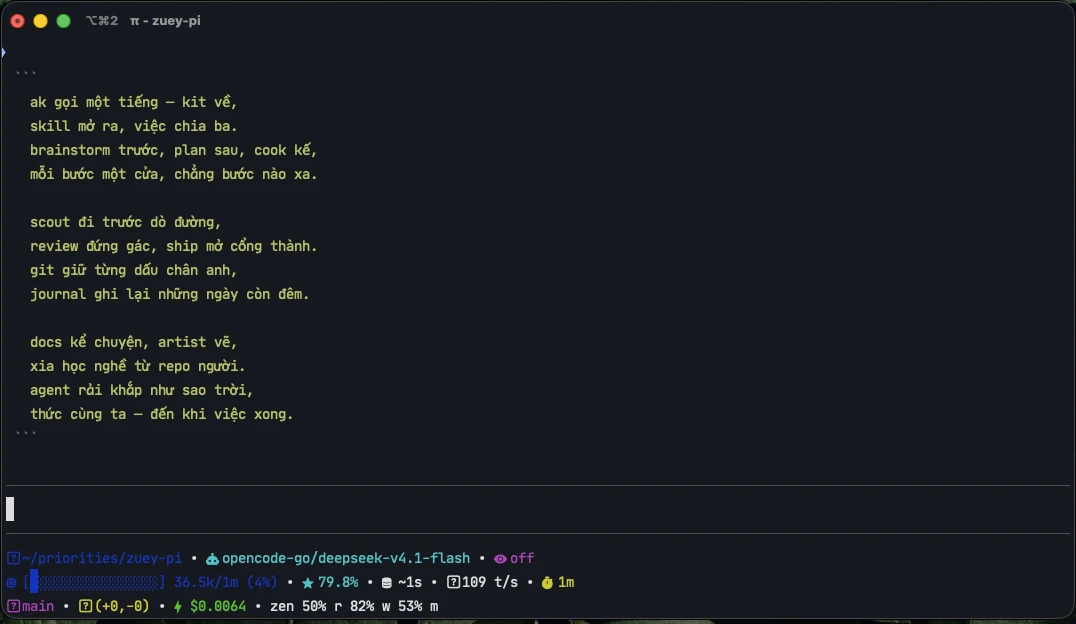Screen dimensions: 1076x624
Task: Click the boxed question-mark icon before 'main'
Action: [13, 607]
